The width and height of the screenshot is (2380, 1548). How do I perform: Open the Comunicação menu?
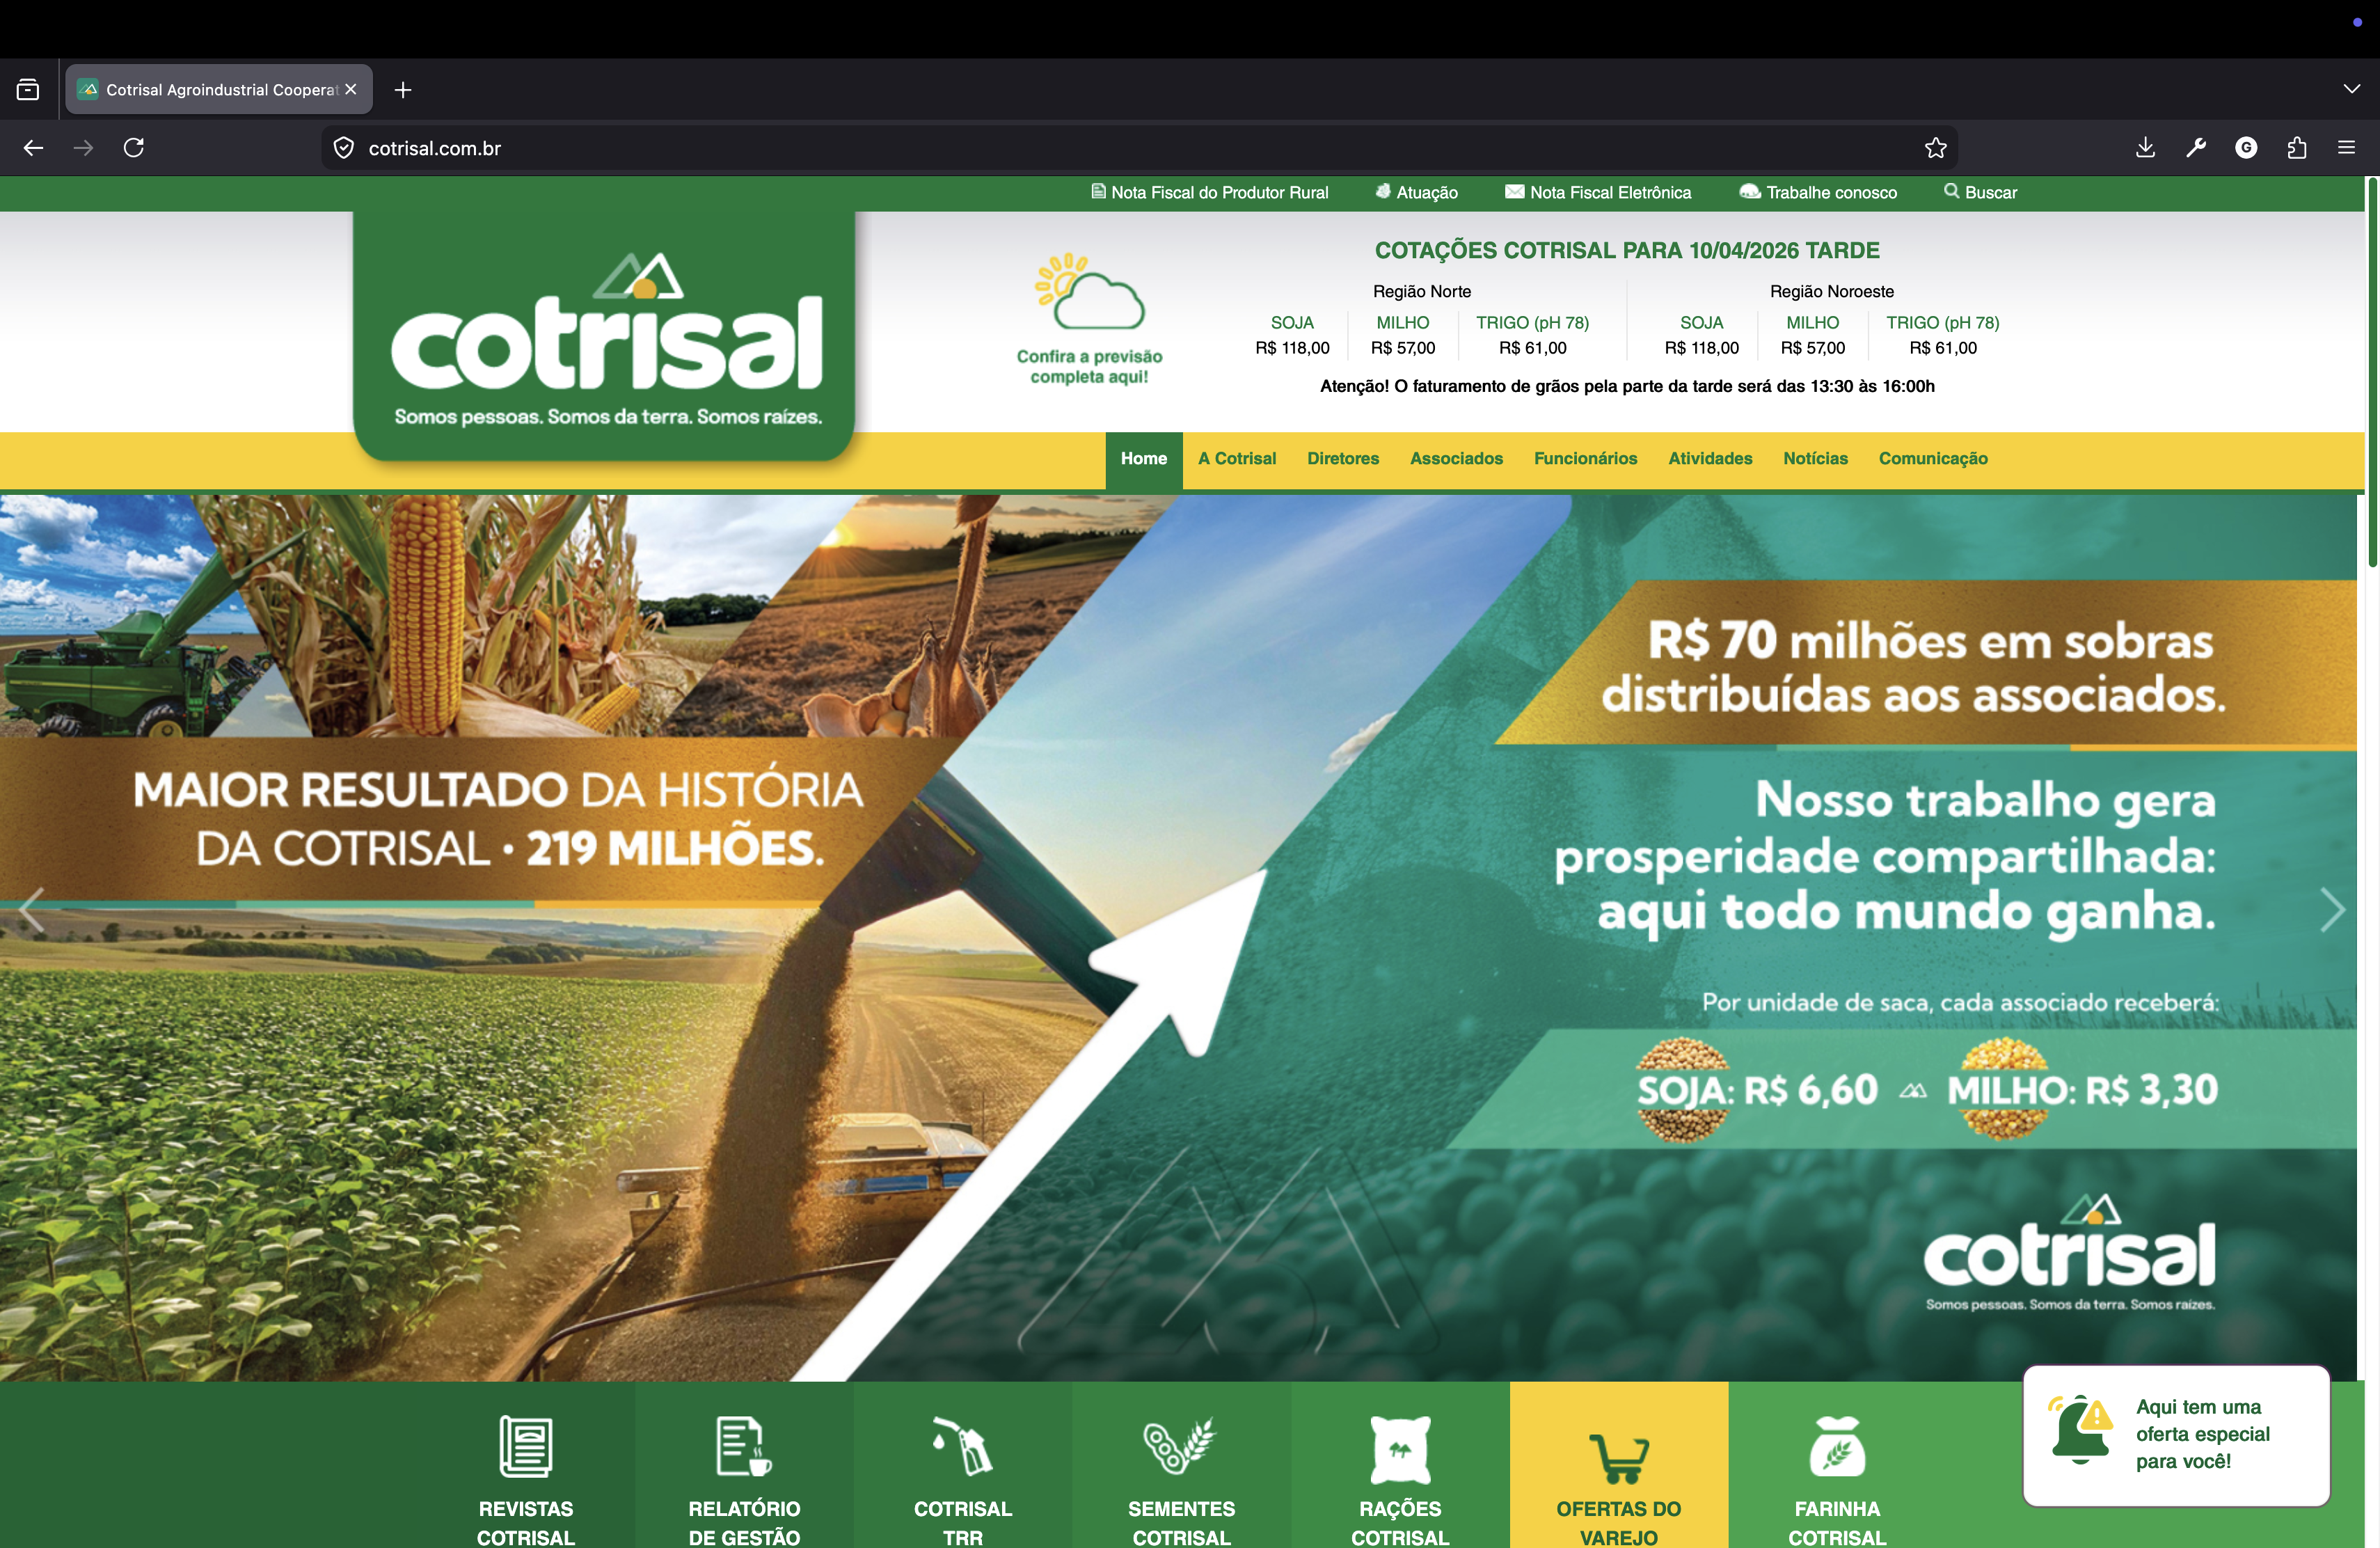[x=1933, y=459]
